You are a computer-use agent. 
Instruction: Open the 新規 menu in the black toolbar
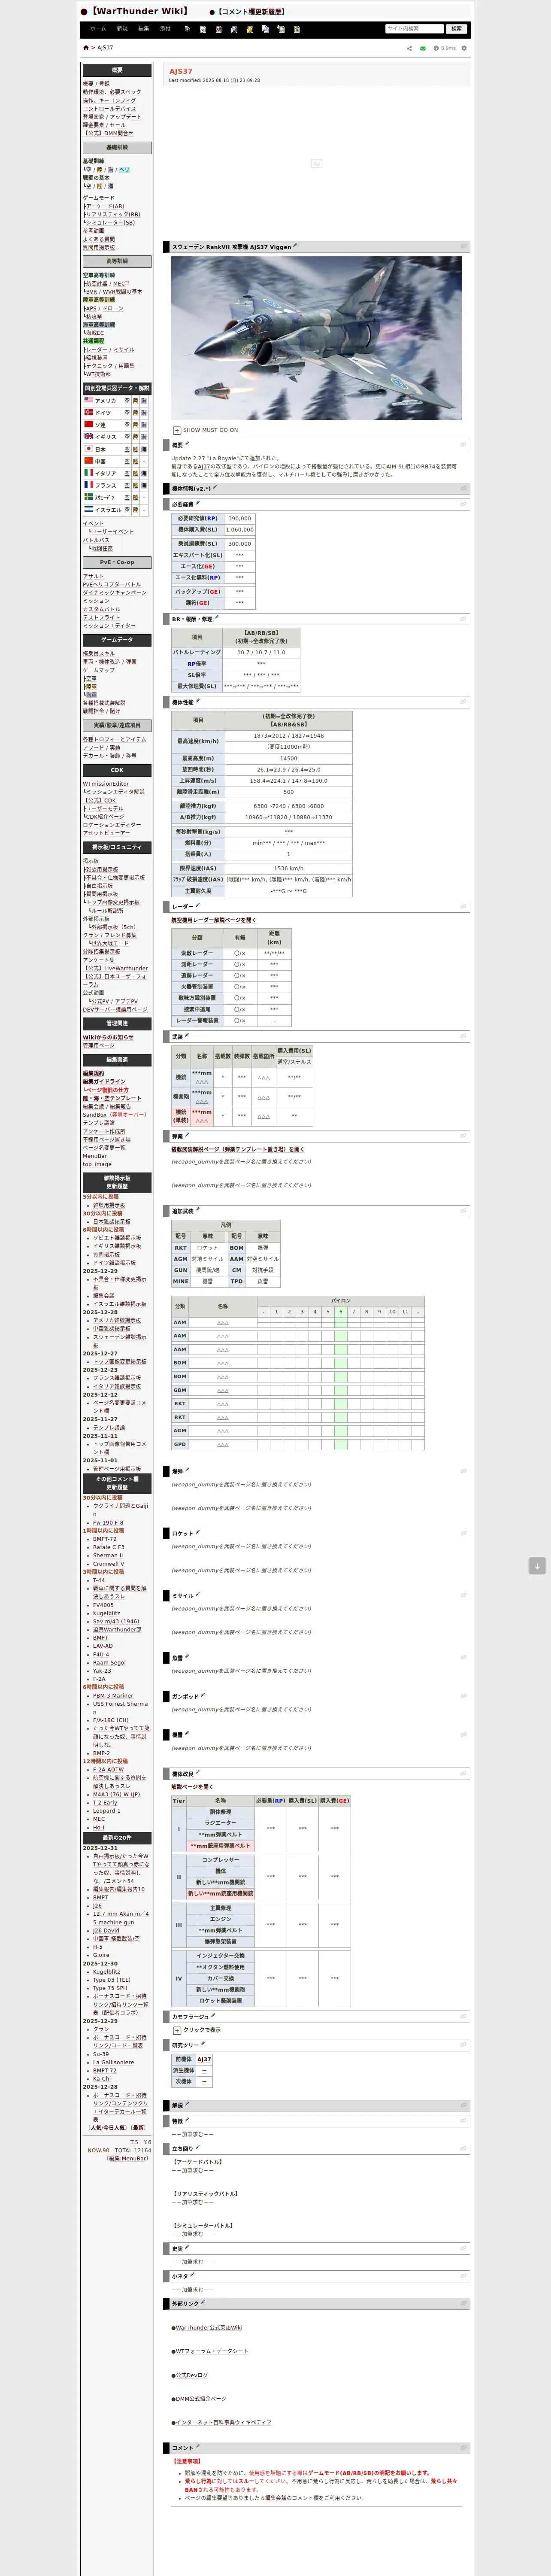122,29
